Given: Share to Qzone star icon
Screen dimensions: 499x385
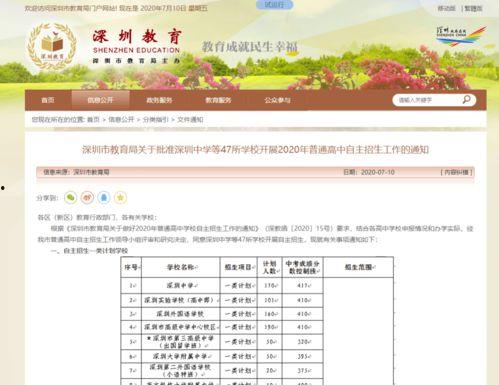Looking at the screenshot, I should (120, 198).
